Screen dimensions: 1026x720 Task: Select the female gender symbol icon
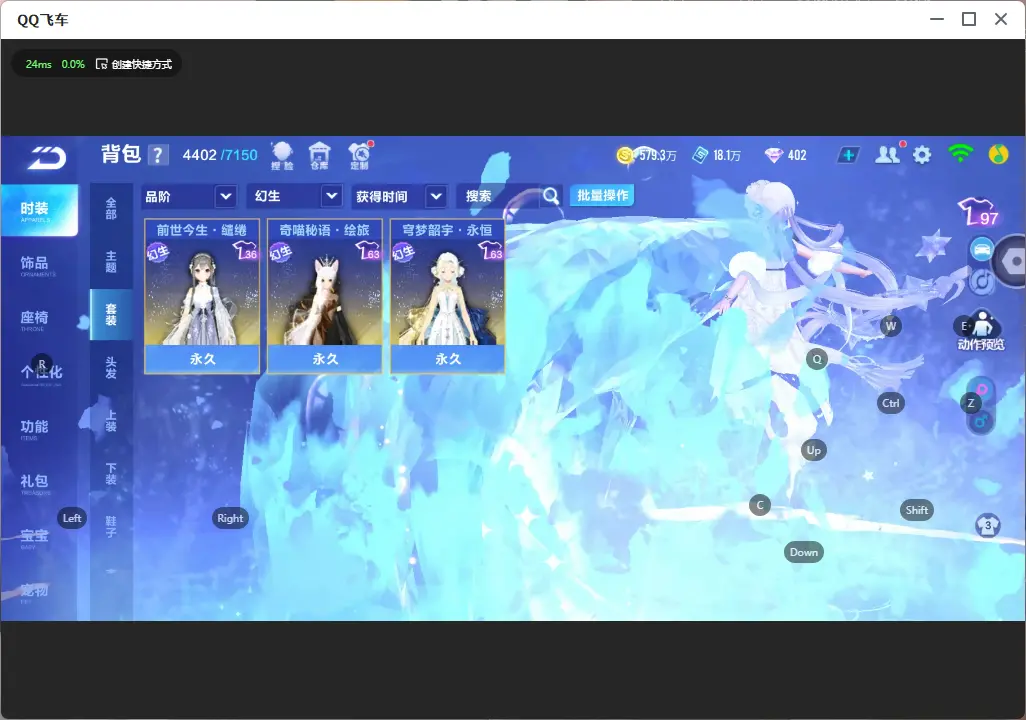pyautogui.click(x=981, y=389)
